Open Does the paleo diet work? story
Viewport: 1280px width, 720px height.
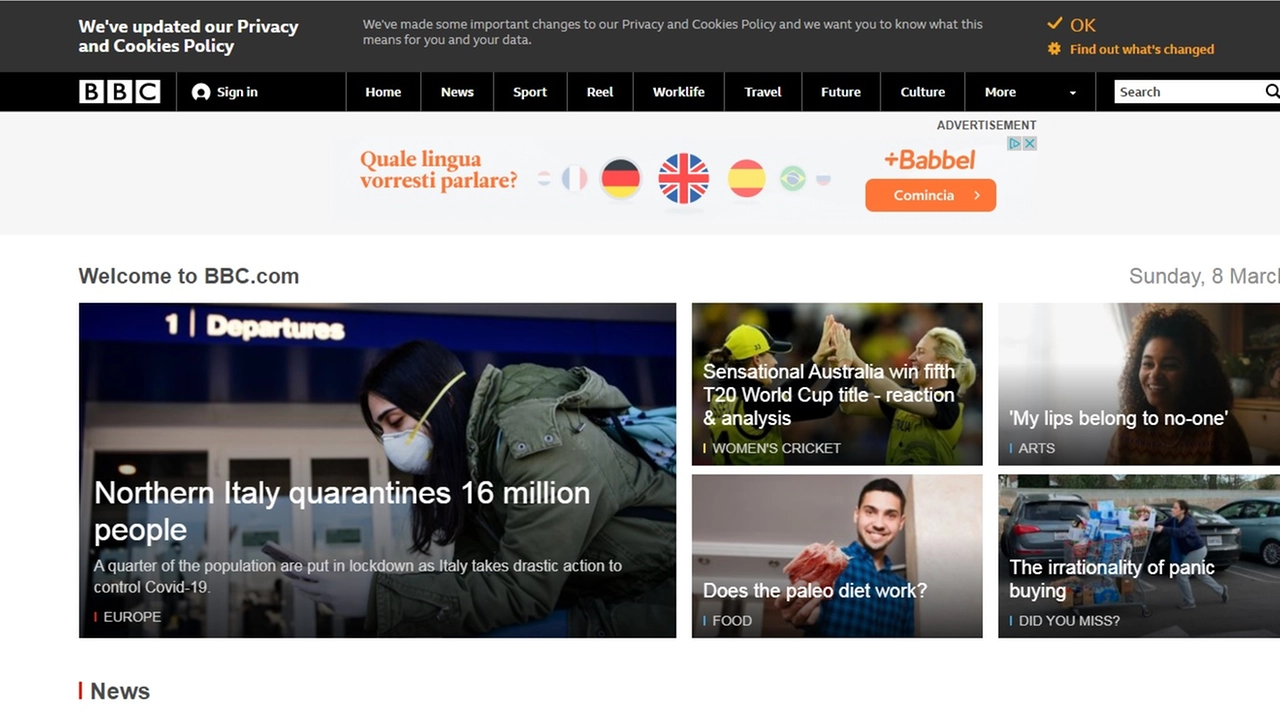click(815, 590)
